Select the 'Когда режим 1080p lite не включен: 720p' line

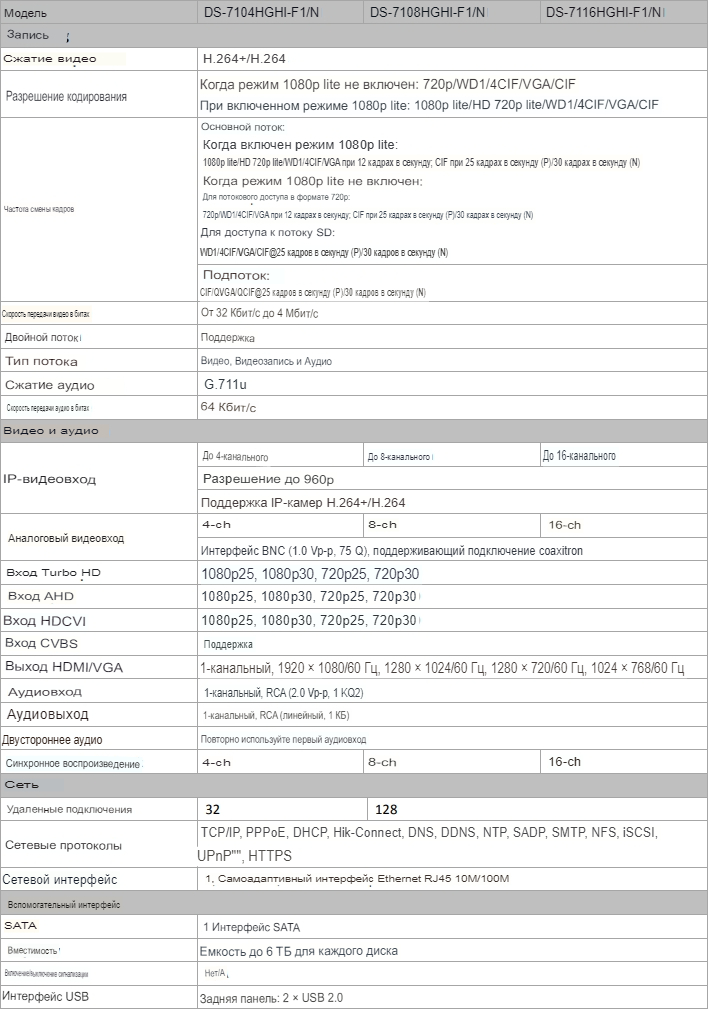click(x=388, y=84)
